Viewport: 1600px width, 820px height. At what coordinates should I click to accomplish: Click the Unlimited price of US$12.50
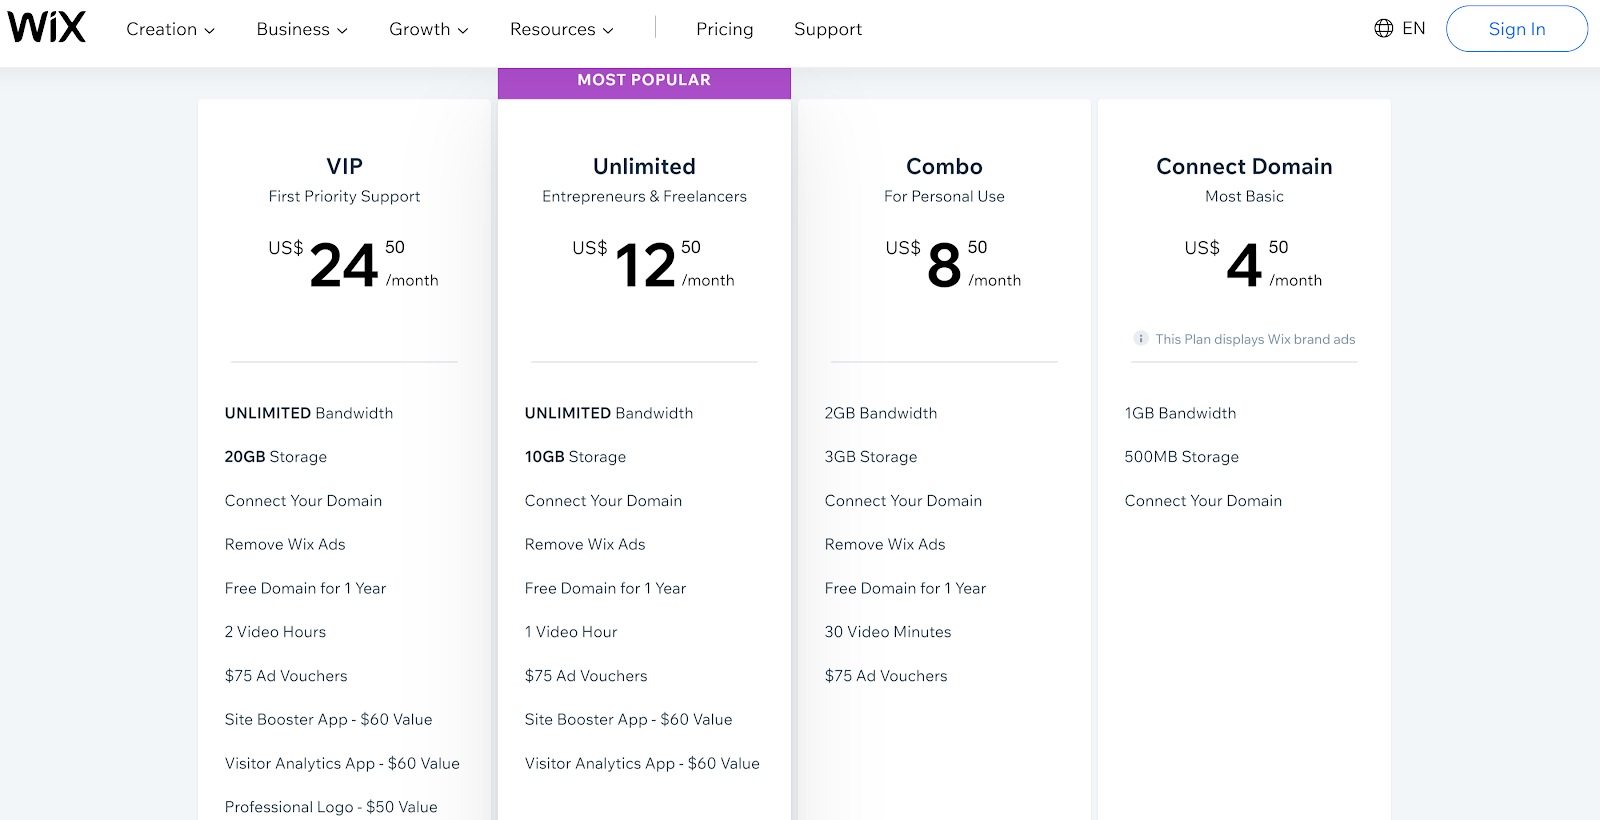[653, 264]
